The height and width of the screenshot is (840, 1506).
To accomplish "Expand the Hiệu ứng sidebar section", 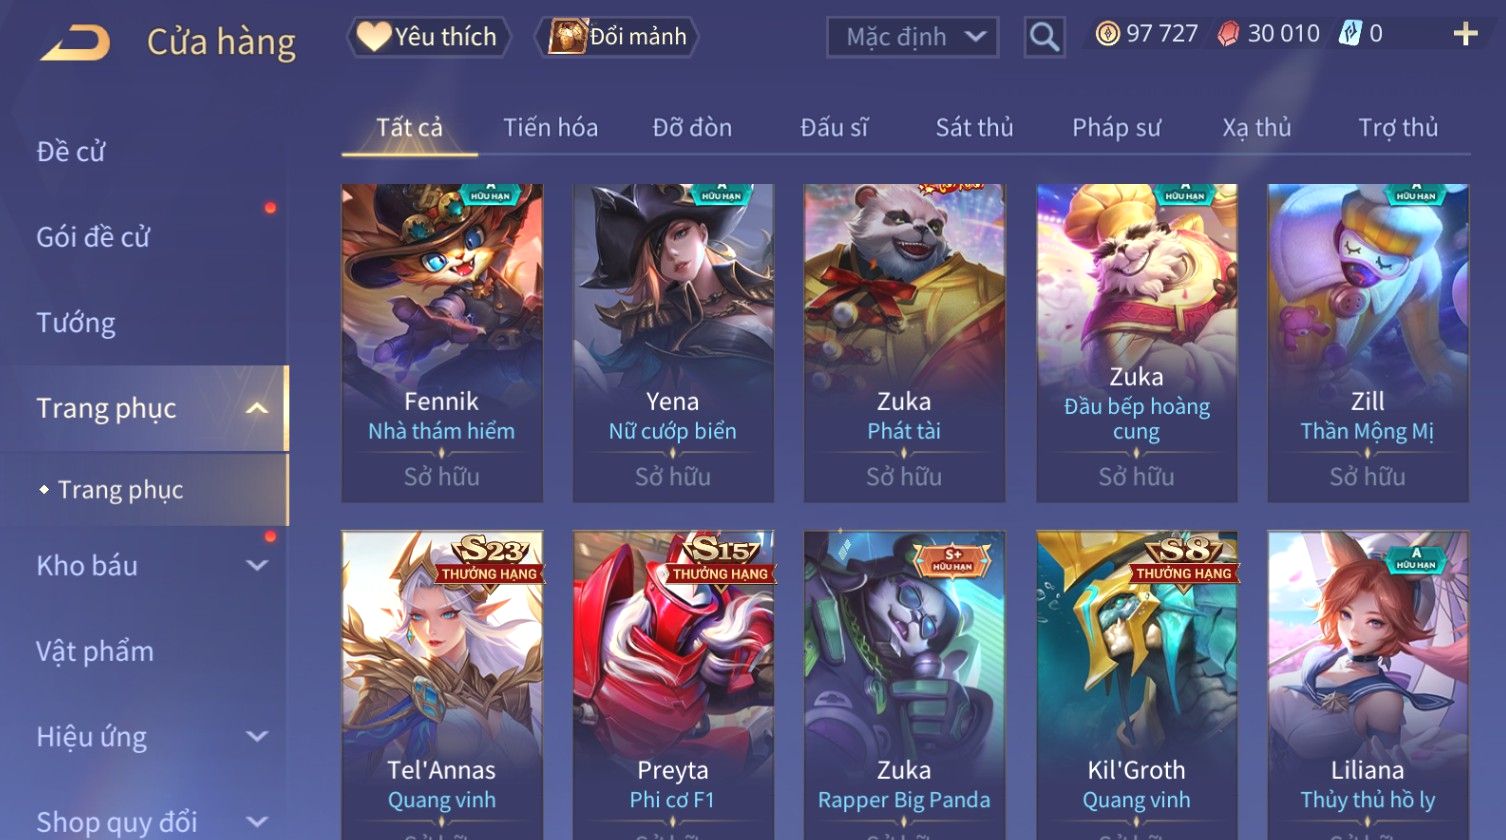I will click(x=257, y=737).
